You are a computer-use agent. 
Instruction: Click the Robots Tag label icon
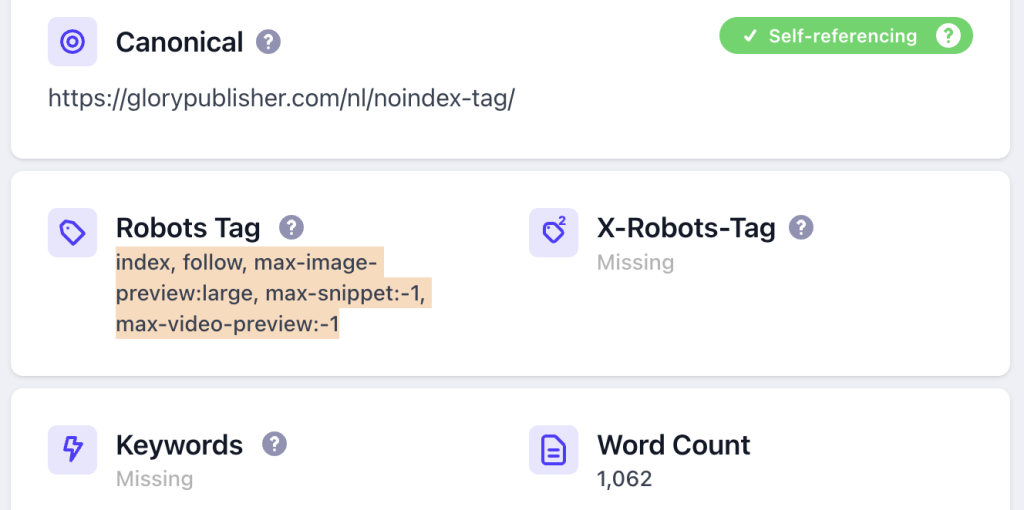pos(72,232)
